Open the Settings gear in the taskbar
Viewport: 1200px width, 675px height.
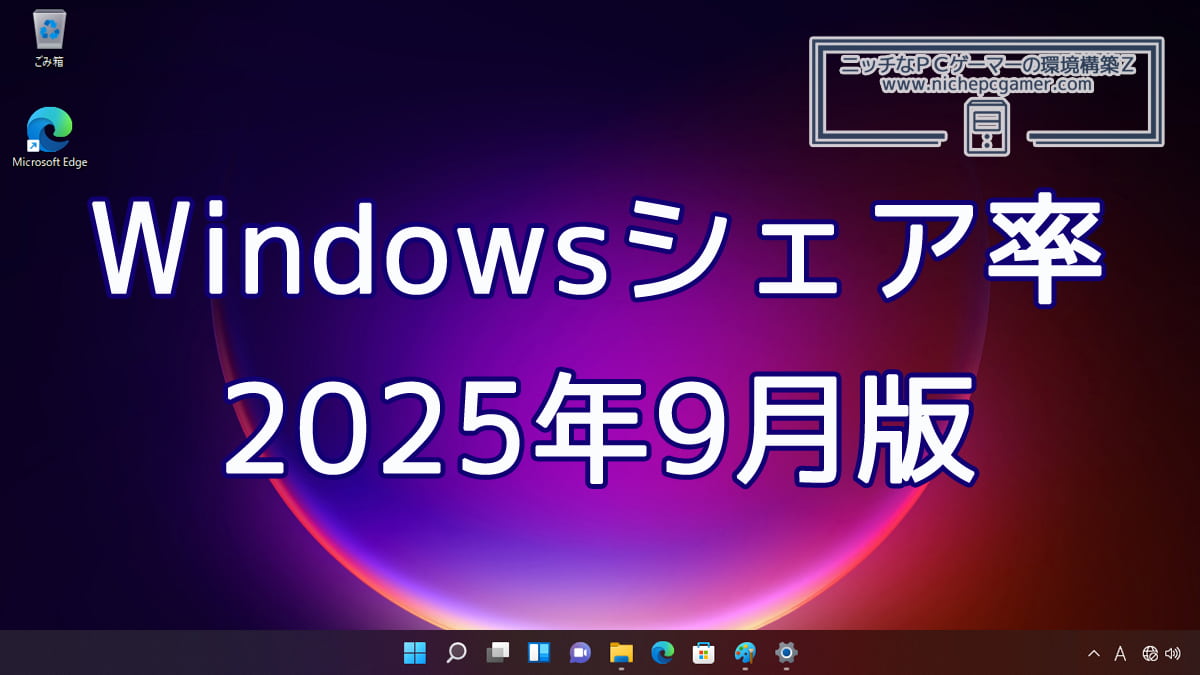[x=786, y=653]
